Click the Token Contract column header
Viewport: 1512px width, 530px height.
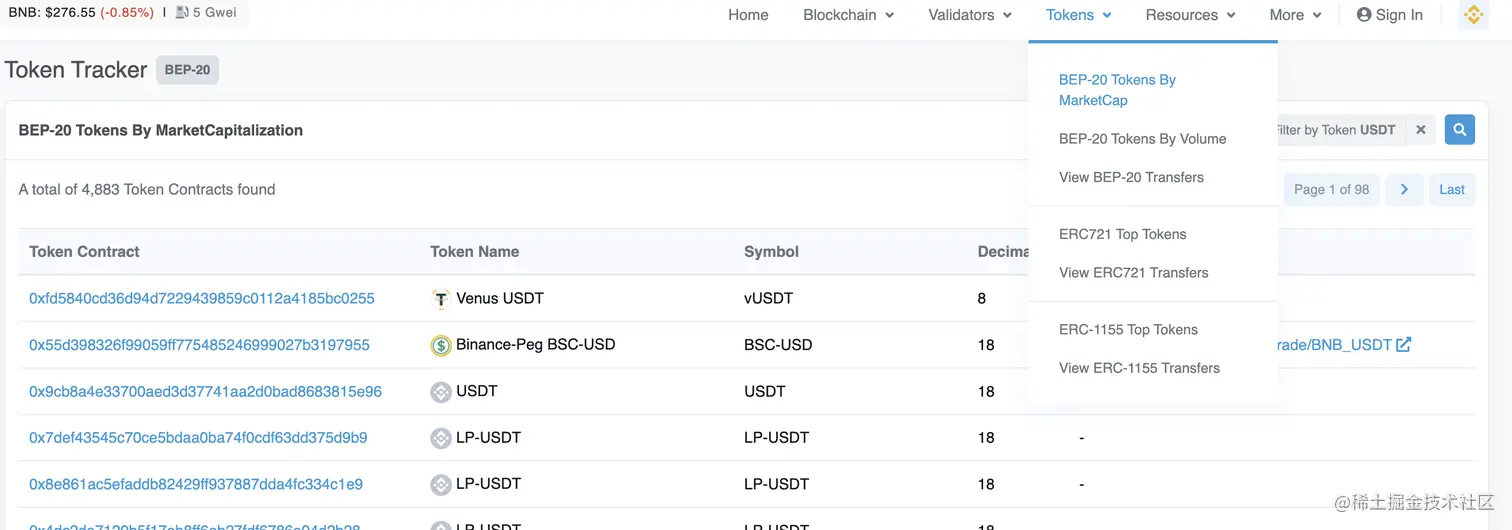pos(84,251)
